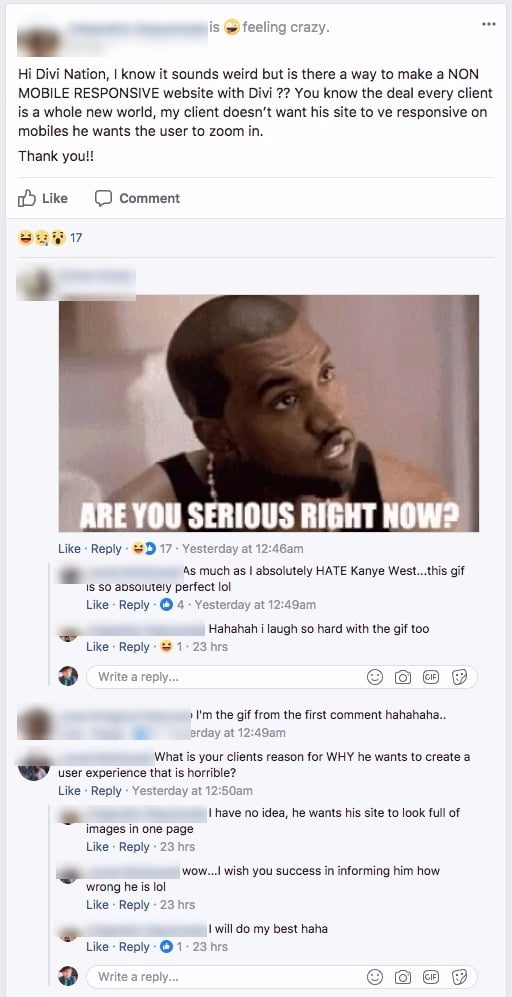
Task: Add a GIF in the bottom reply box
Action: tap(431, 977)
